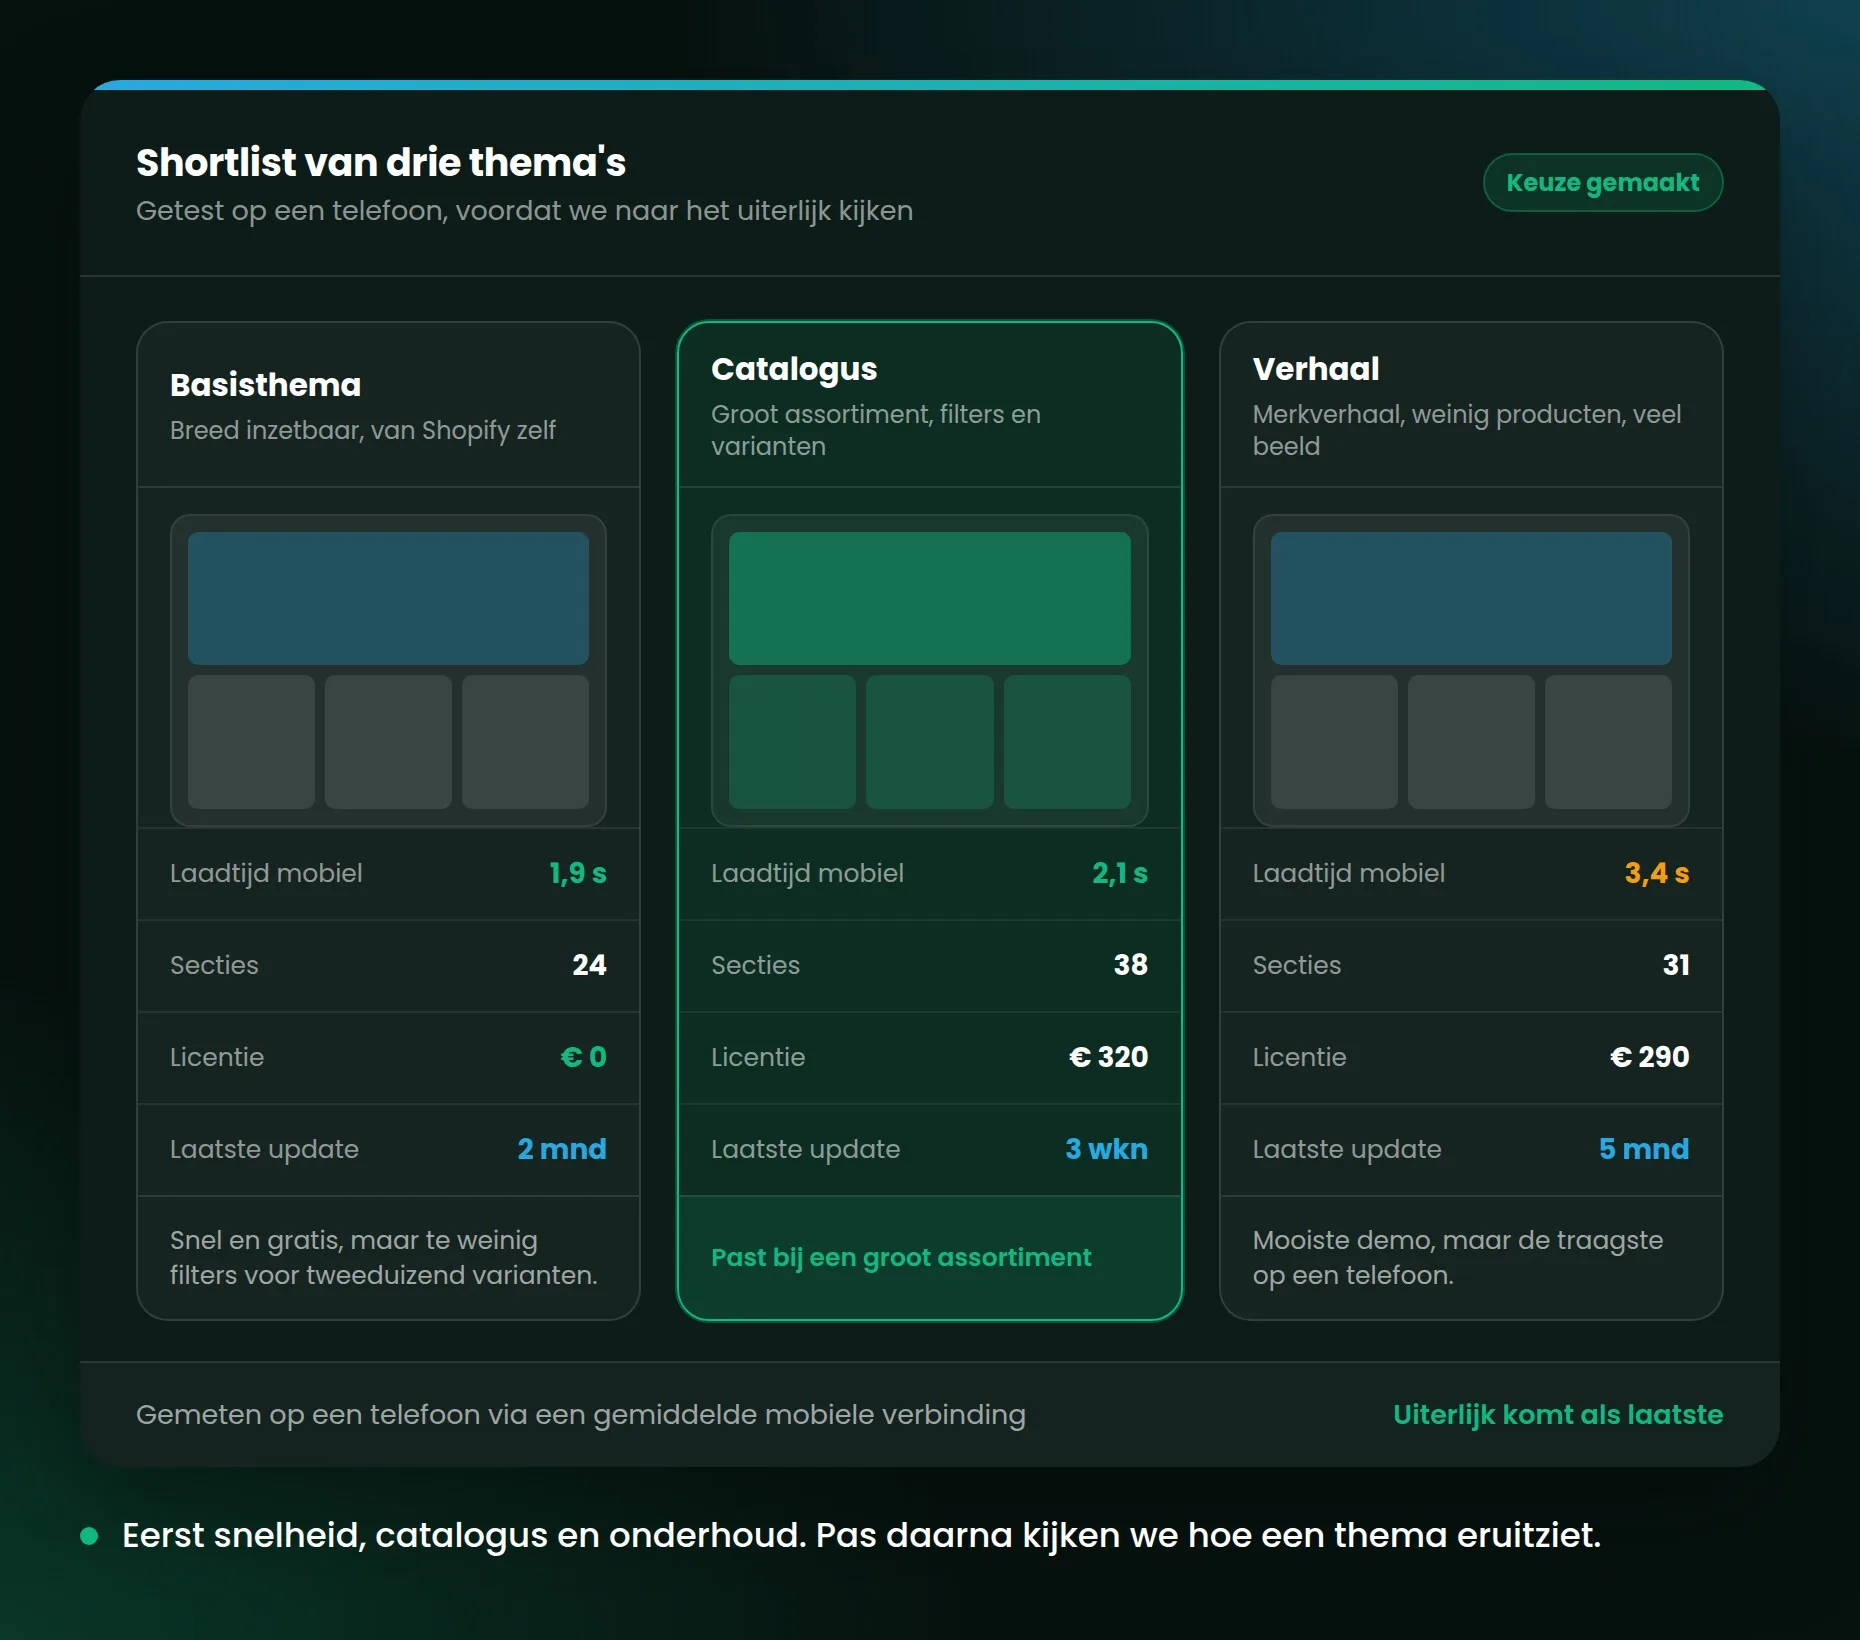The height and width of the screenshot is (1640, 1860).
Task: Click Verhaal sections value '31'
Action: coord(1675,965)
